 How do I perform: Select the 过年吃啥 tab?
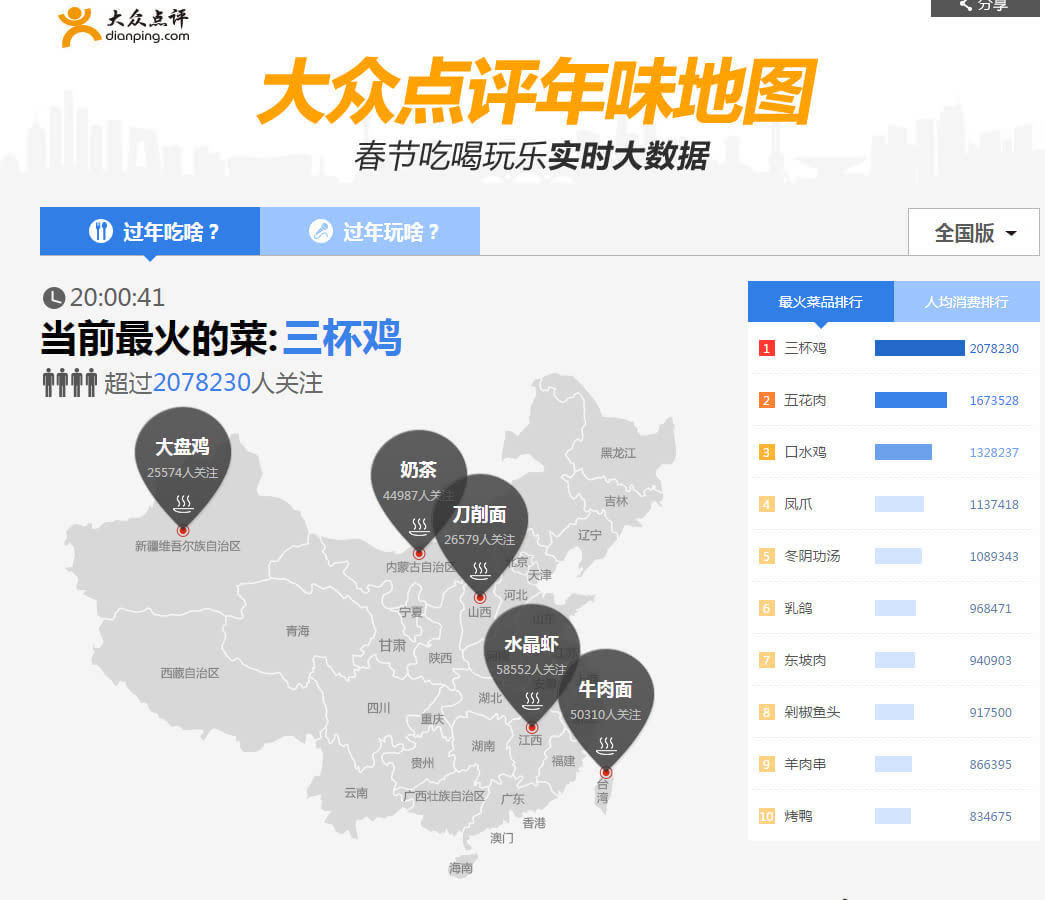pos(150,231)
